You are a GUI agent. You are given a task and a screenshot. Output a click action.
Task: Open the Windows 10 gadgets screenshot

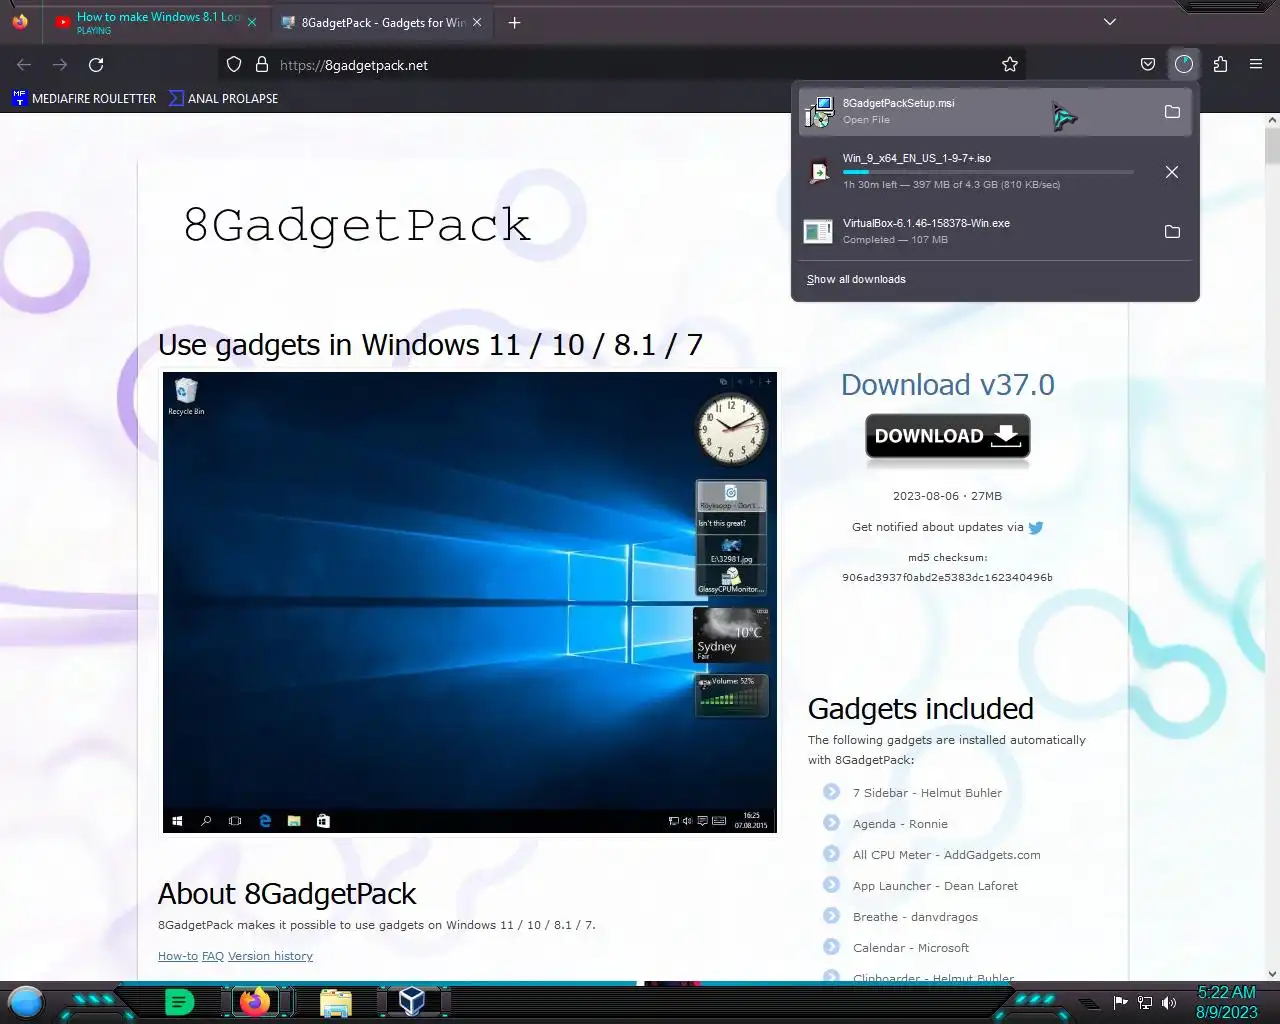(x=470, y=602)
